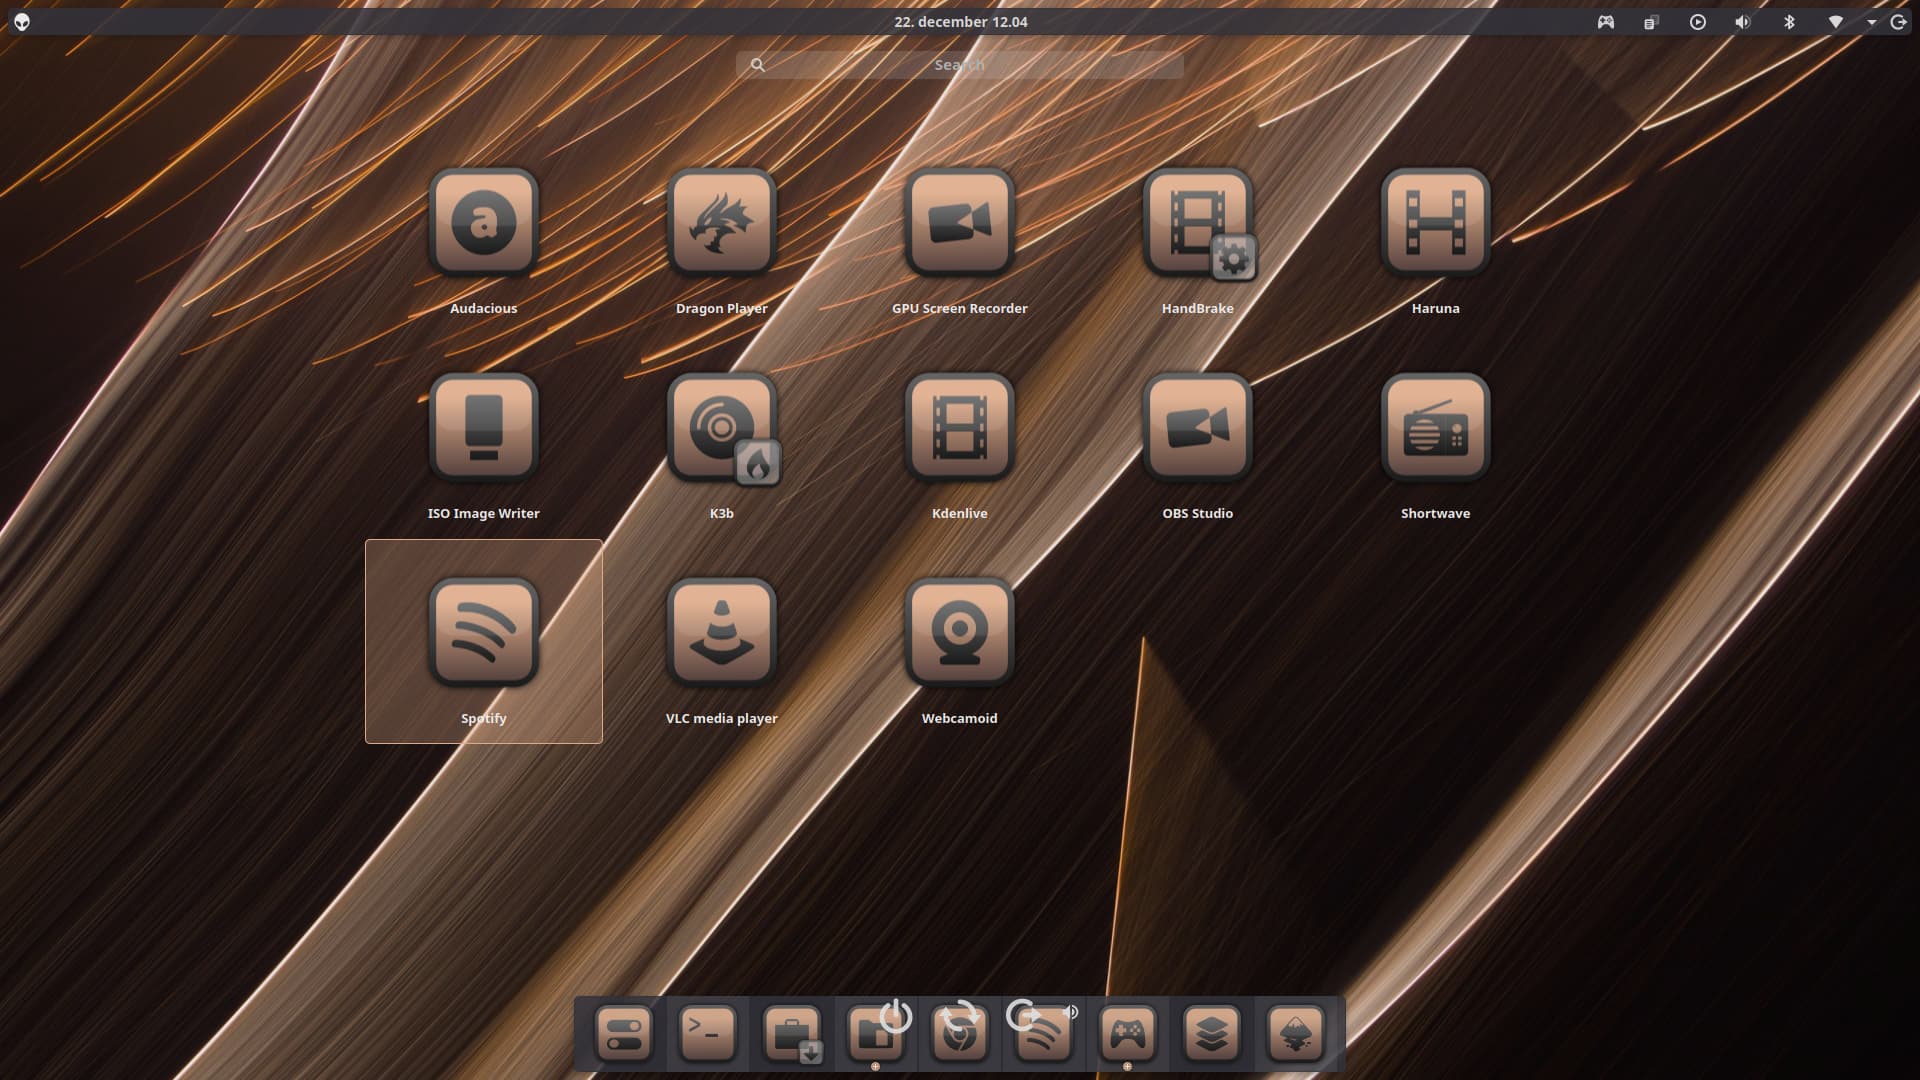
Task: Open the Webcamoid app
Action: coord(959,632)
